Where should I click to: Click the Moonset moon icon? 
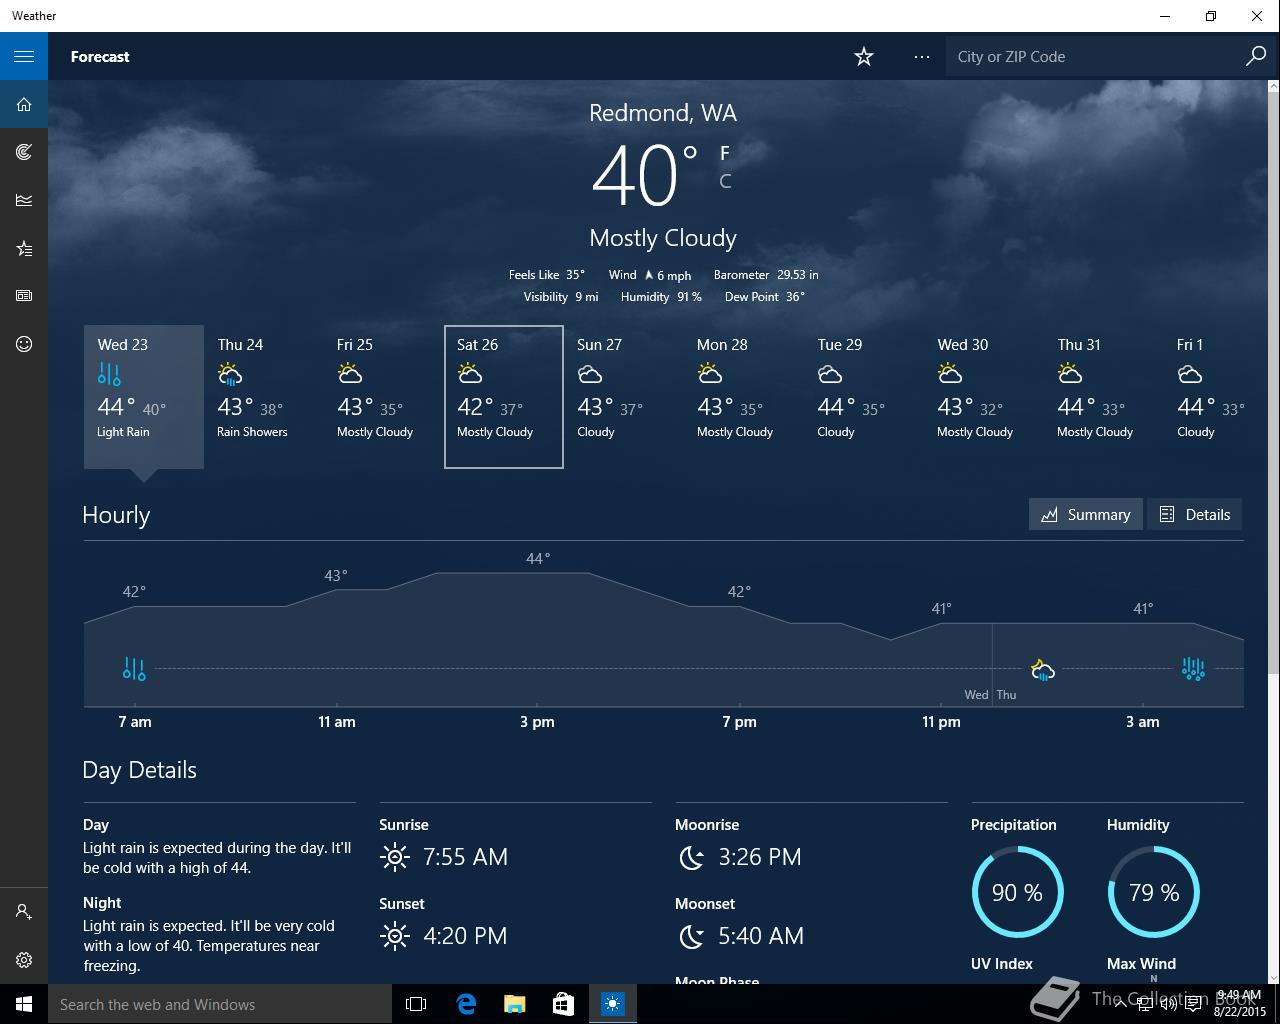[690, 936]
